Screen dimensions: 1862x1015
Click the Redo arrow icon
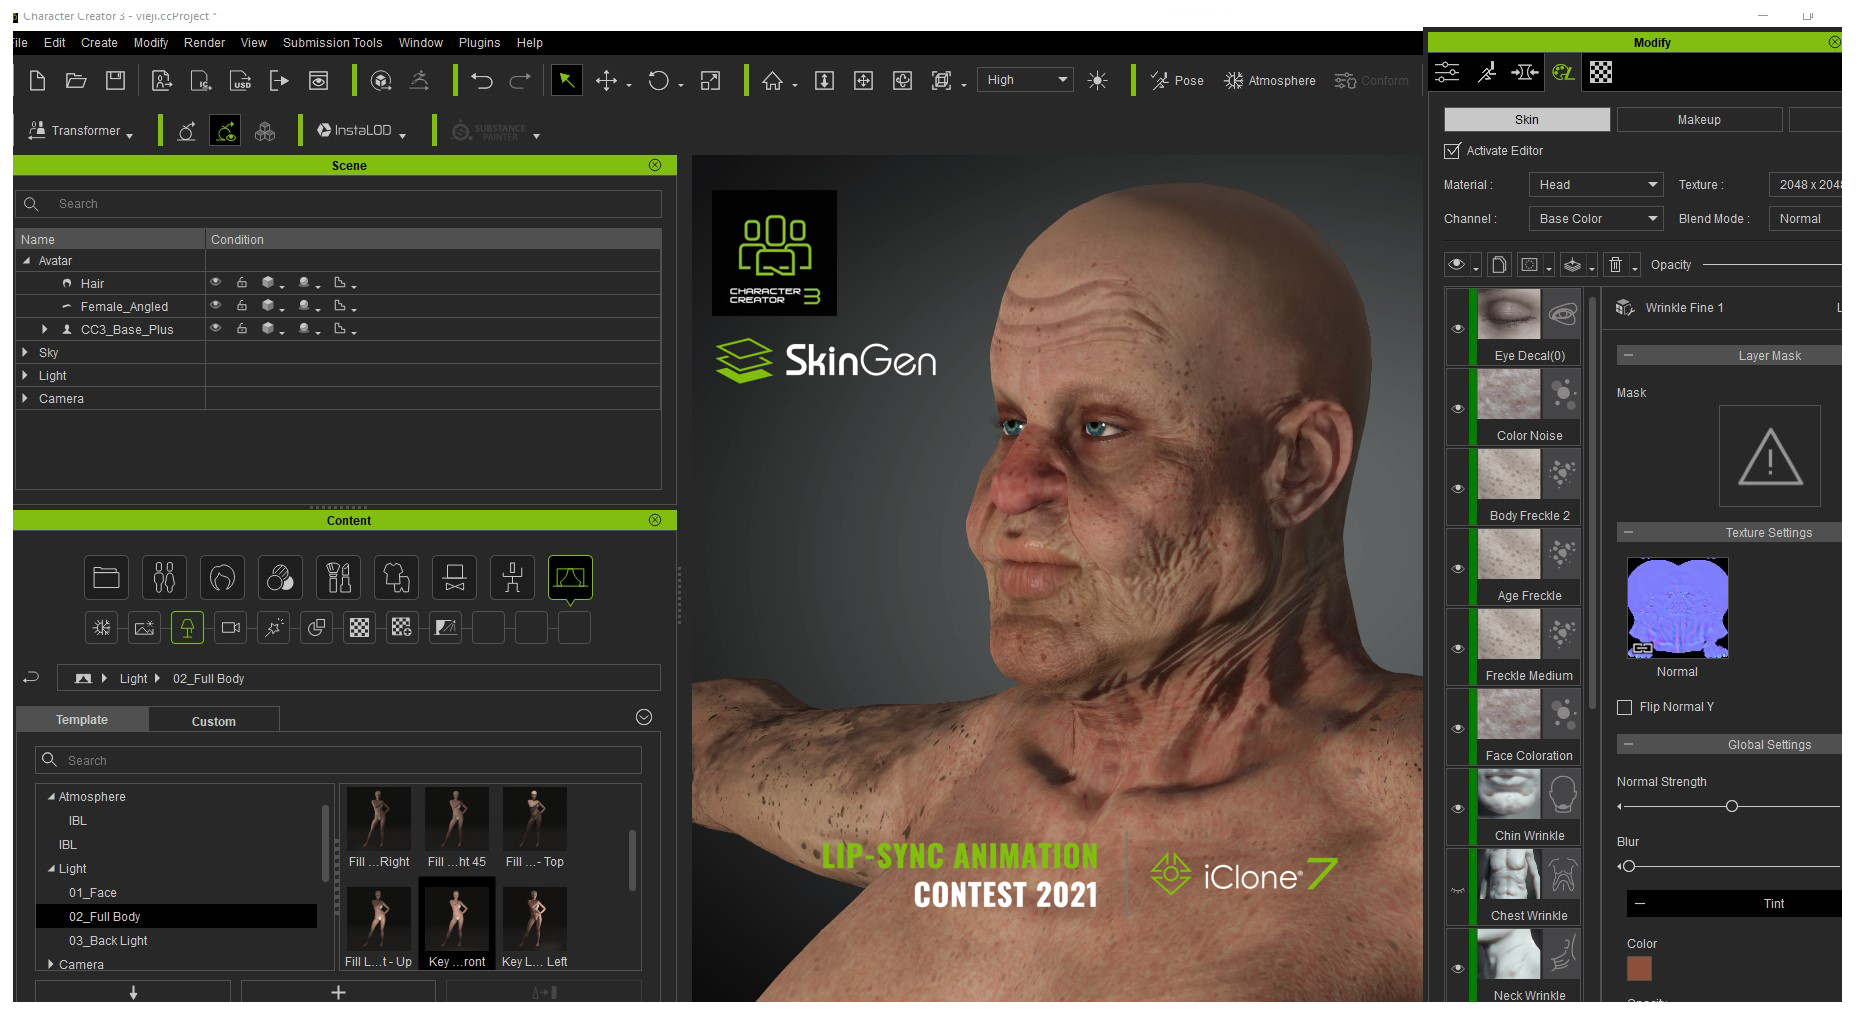520,81
